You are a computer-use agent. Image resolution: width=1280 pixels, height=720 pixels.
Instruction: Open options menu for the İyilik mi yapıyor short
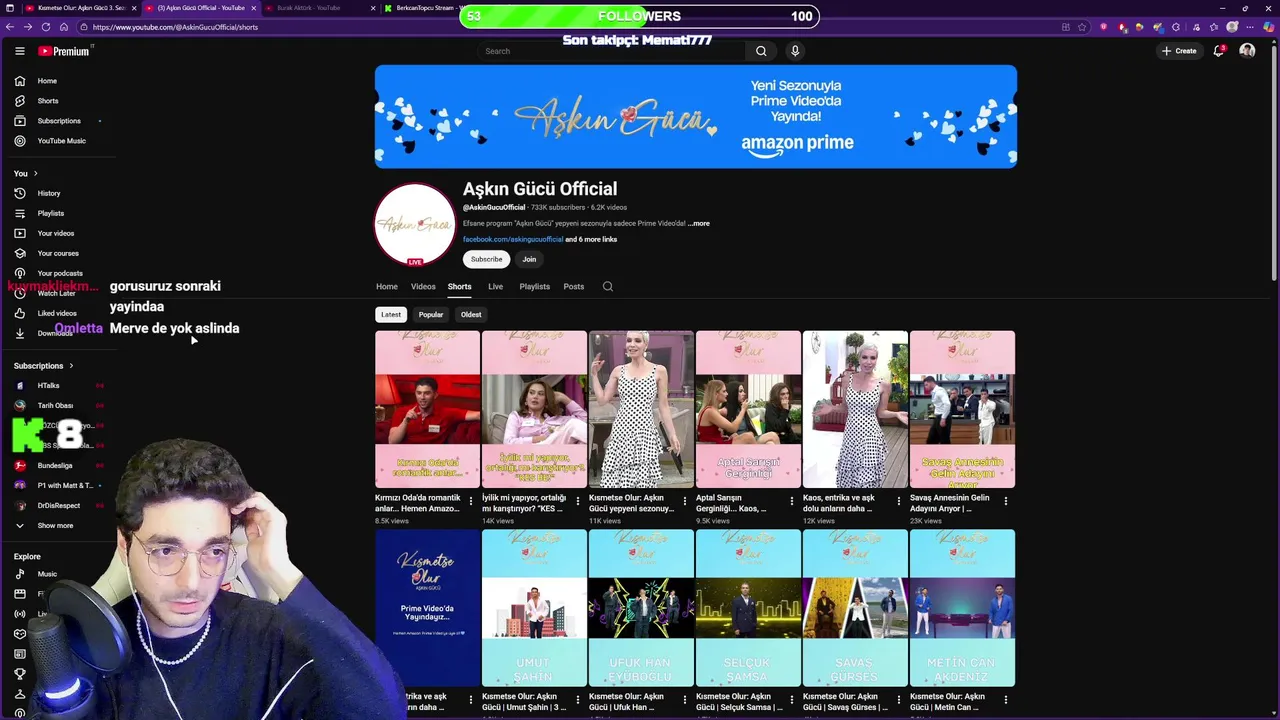(578, 501)
